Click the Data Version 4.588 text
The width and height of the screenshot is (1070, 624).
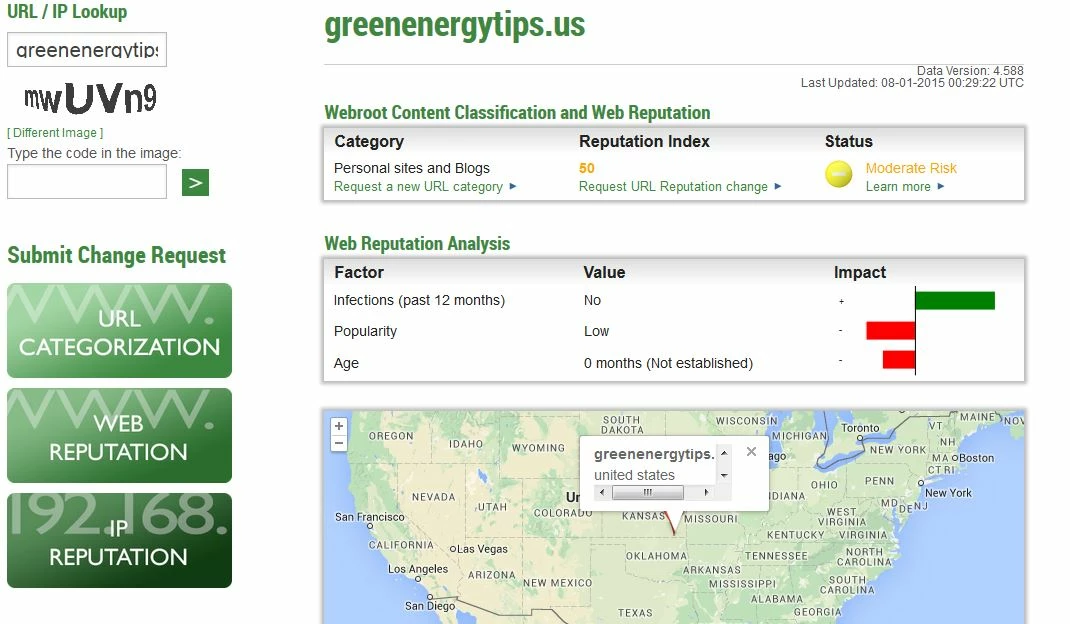[x=970, y=70]
